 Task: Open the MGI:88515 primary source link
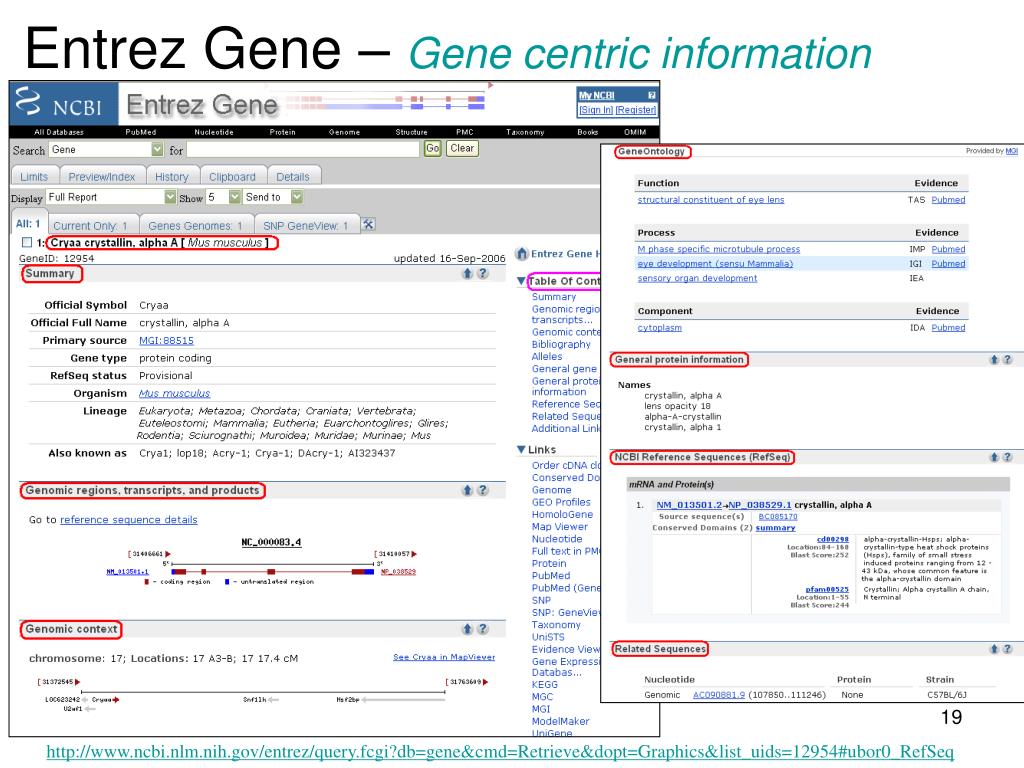tap(167, 341)
